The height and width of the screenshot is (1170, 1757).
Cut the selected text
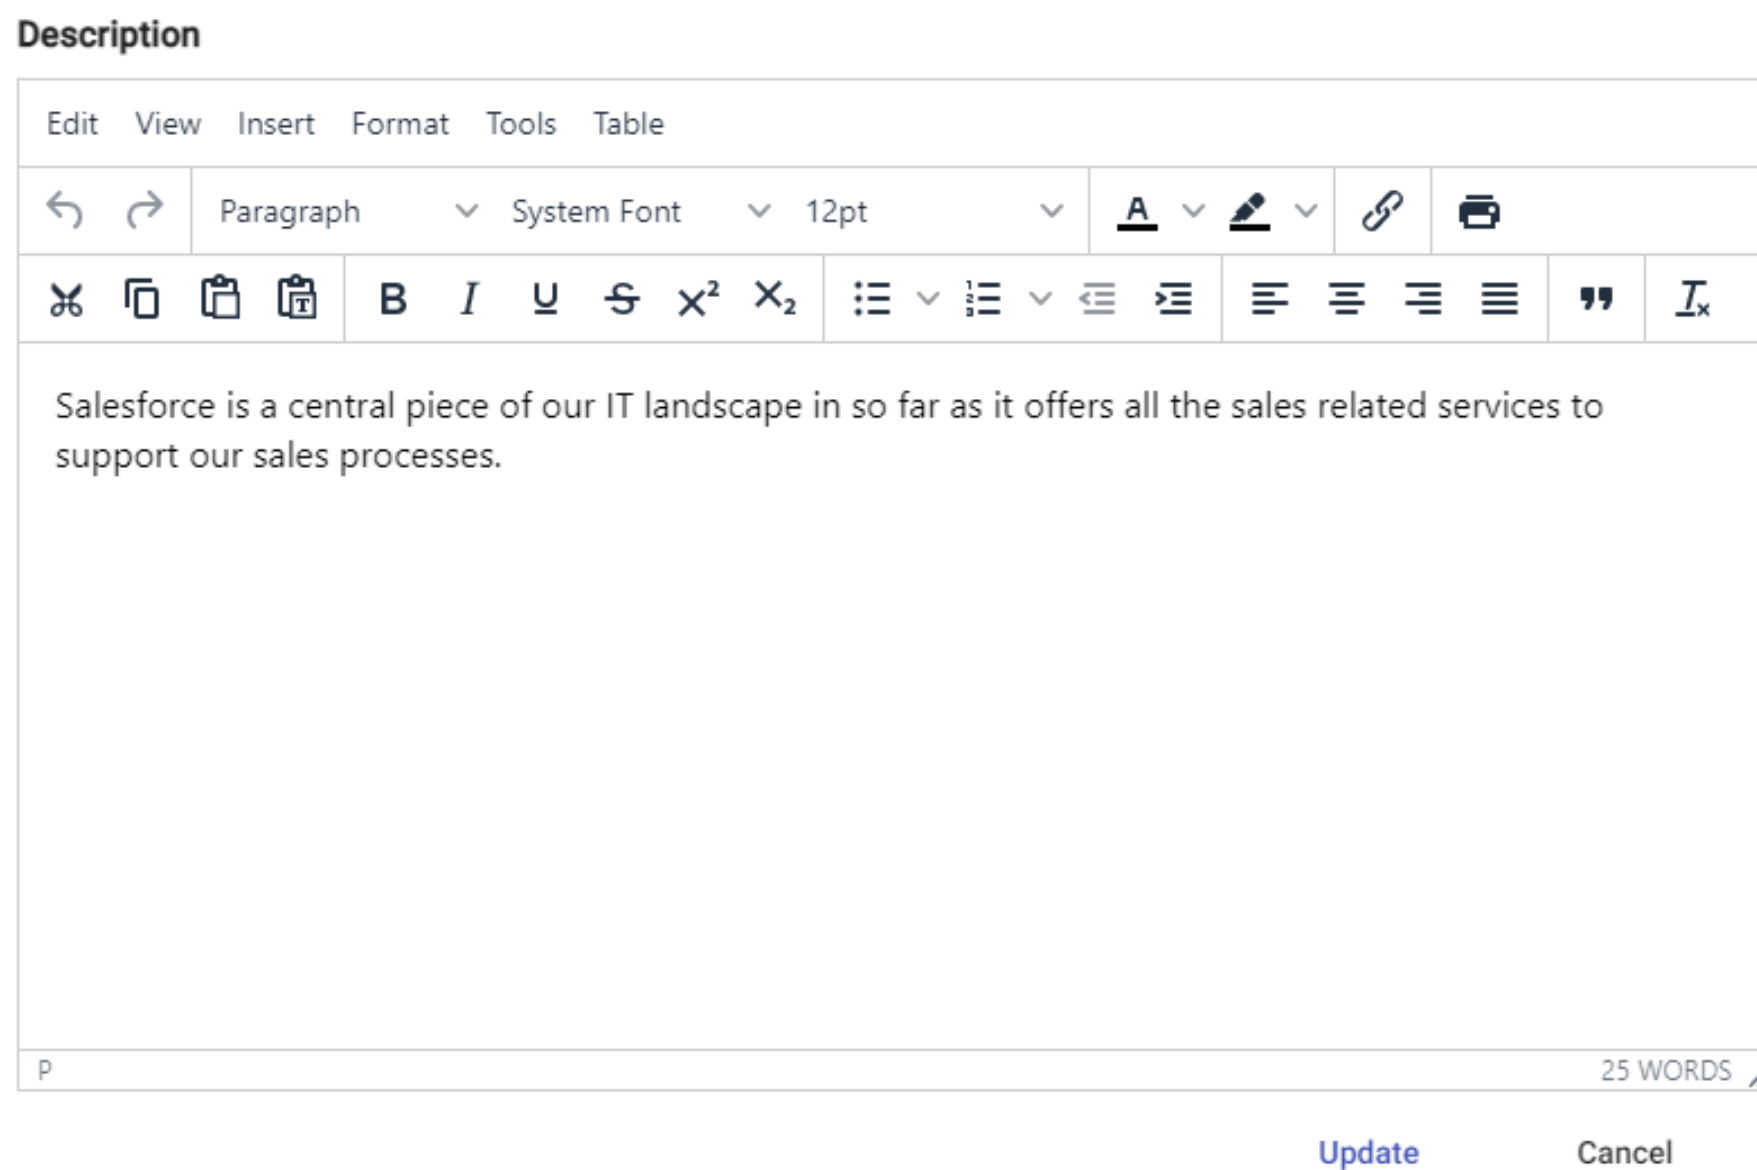click(x=66, y=299)
